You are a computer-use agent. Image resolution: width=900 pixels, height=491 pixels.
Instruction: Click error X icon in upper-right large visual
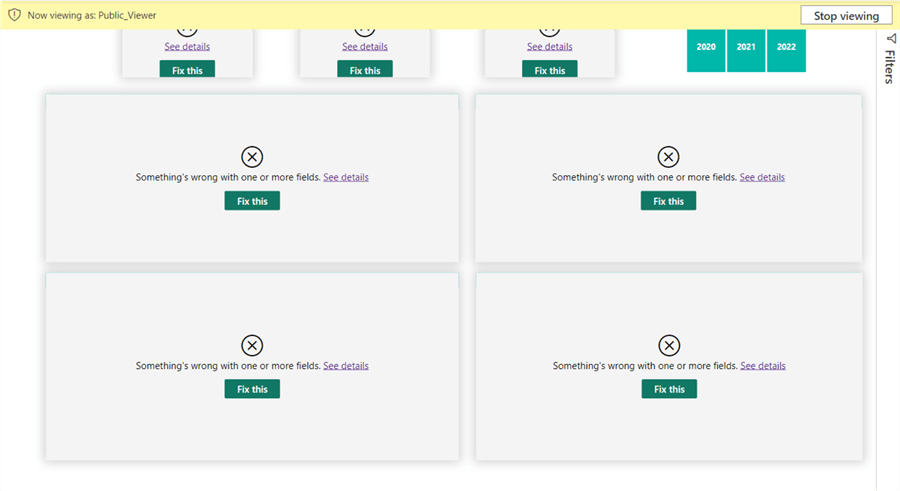[668, 157]
